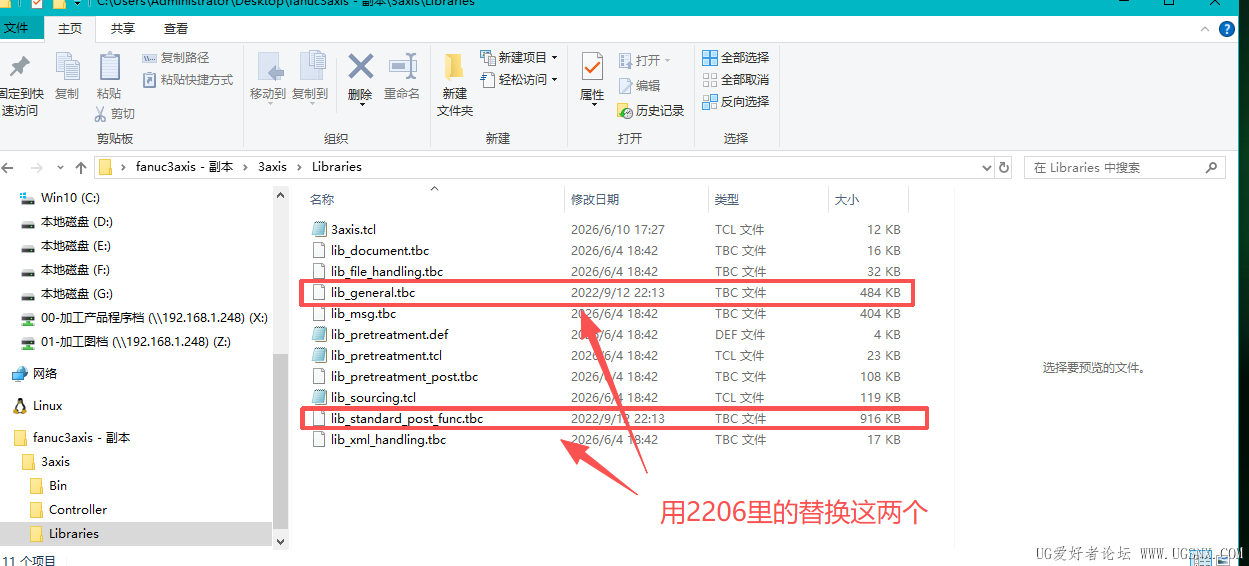Click the Refresh button beside the address bar
The image size is (1249, 566).
[x=1004, y=167]
